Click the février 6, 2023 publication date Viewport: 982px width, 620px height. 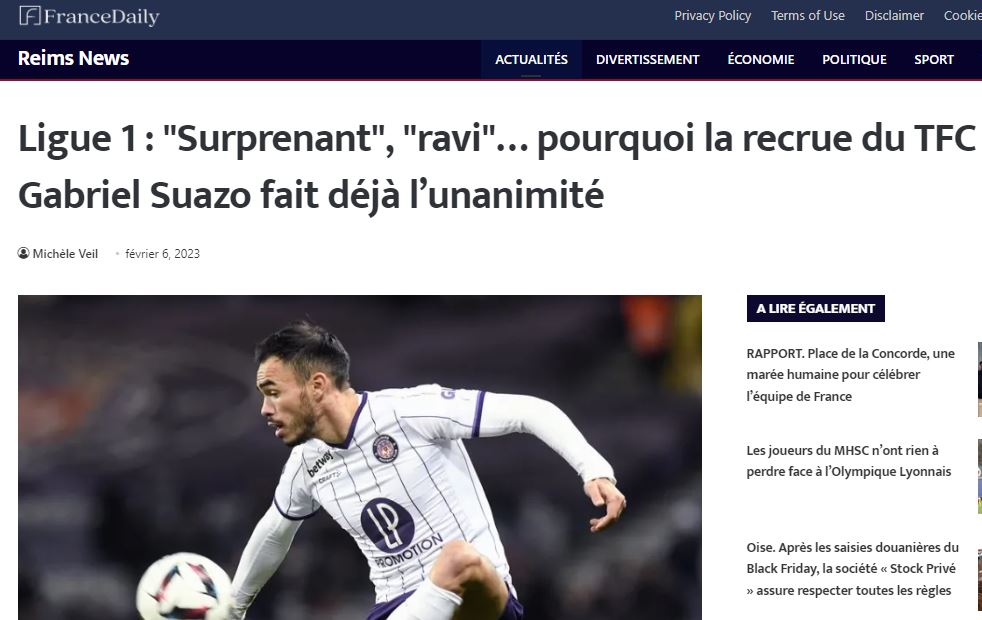click(162, 254)
